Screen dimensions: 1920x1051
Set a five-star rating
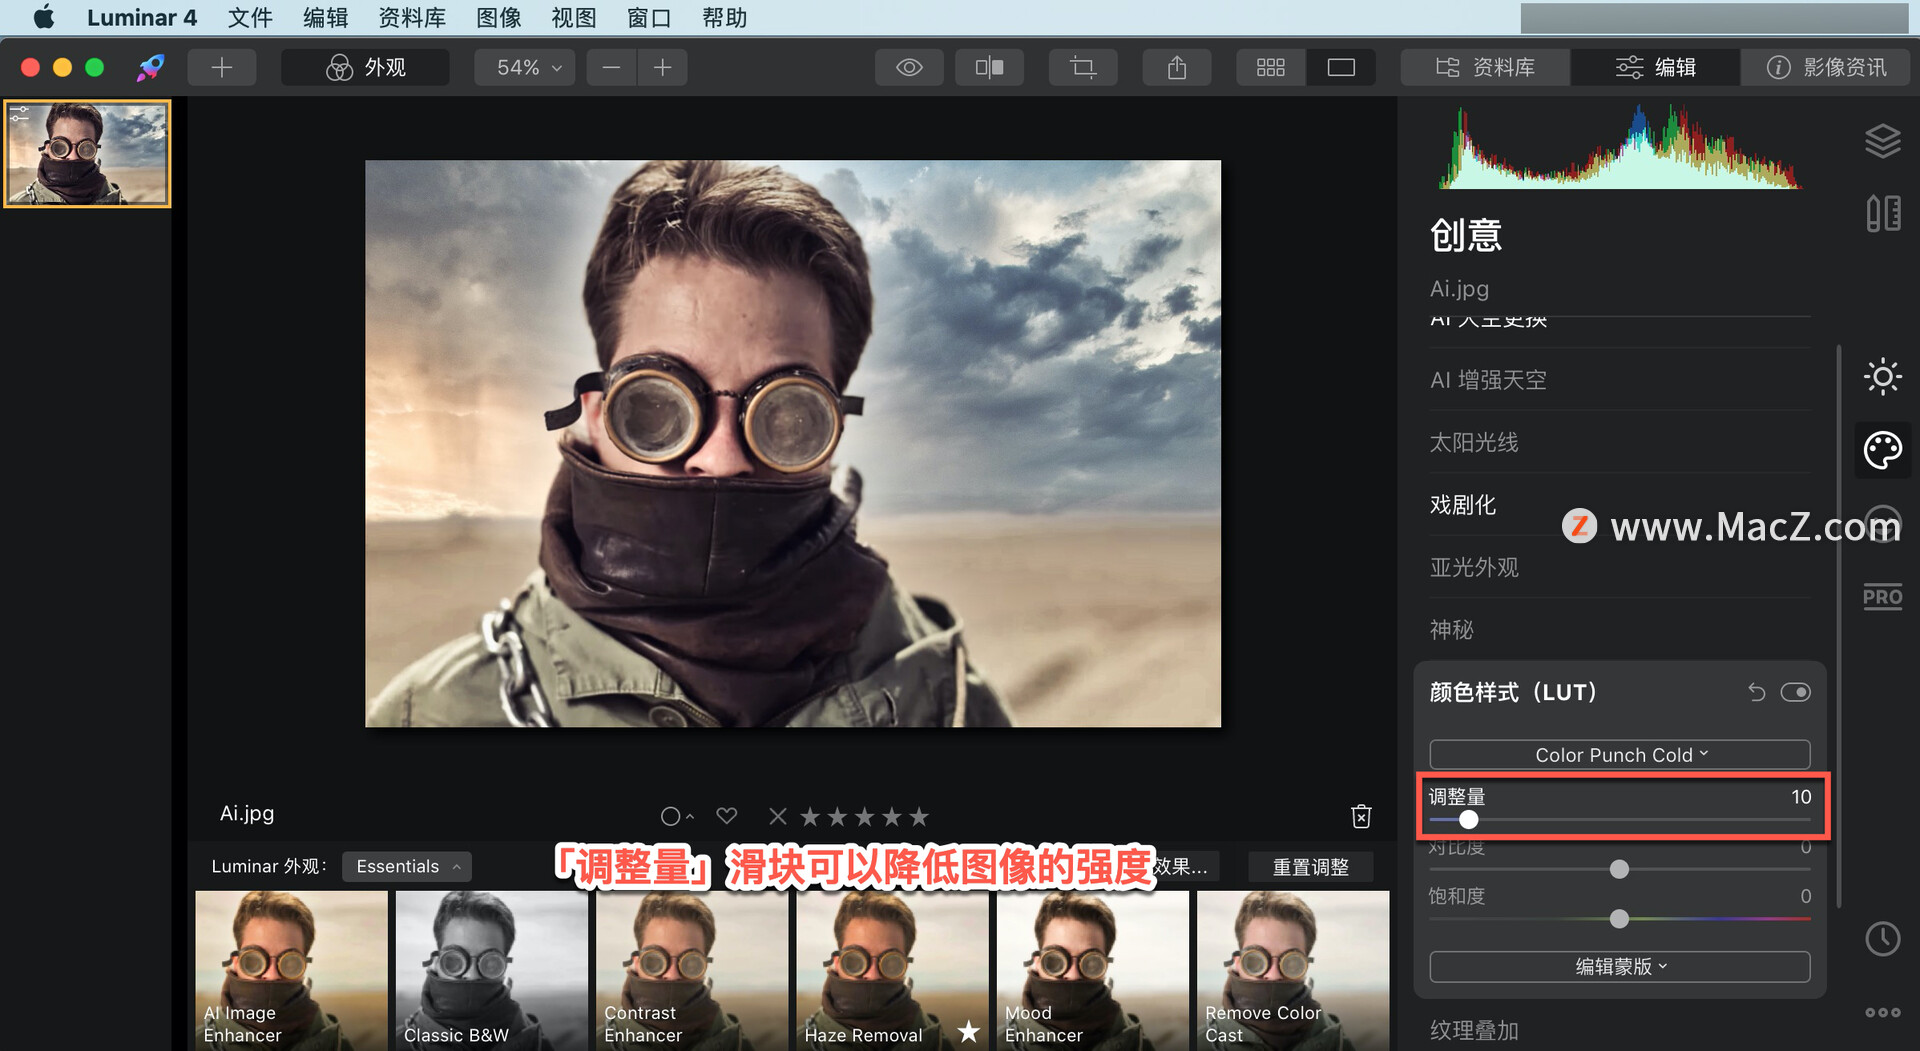pos(919,817)
